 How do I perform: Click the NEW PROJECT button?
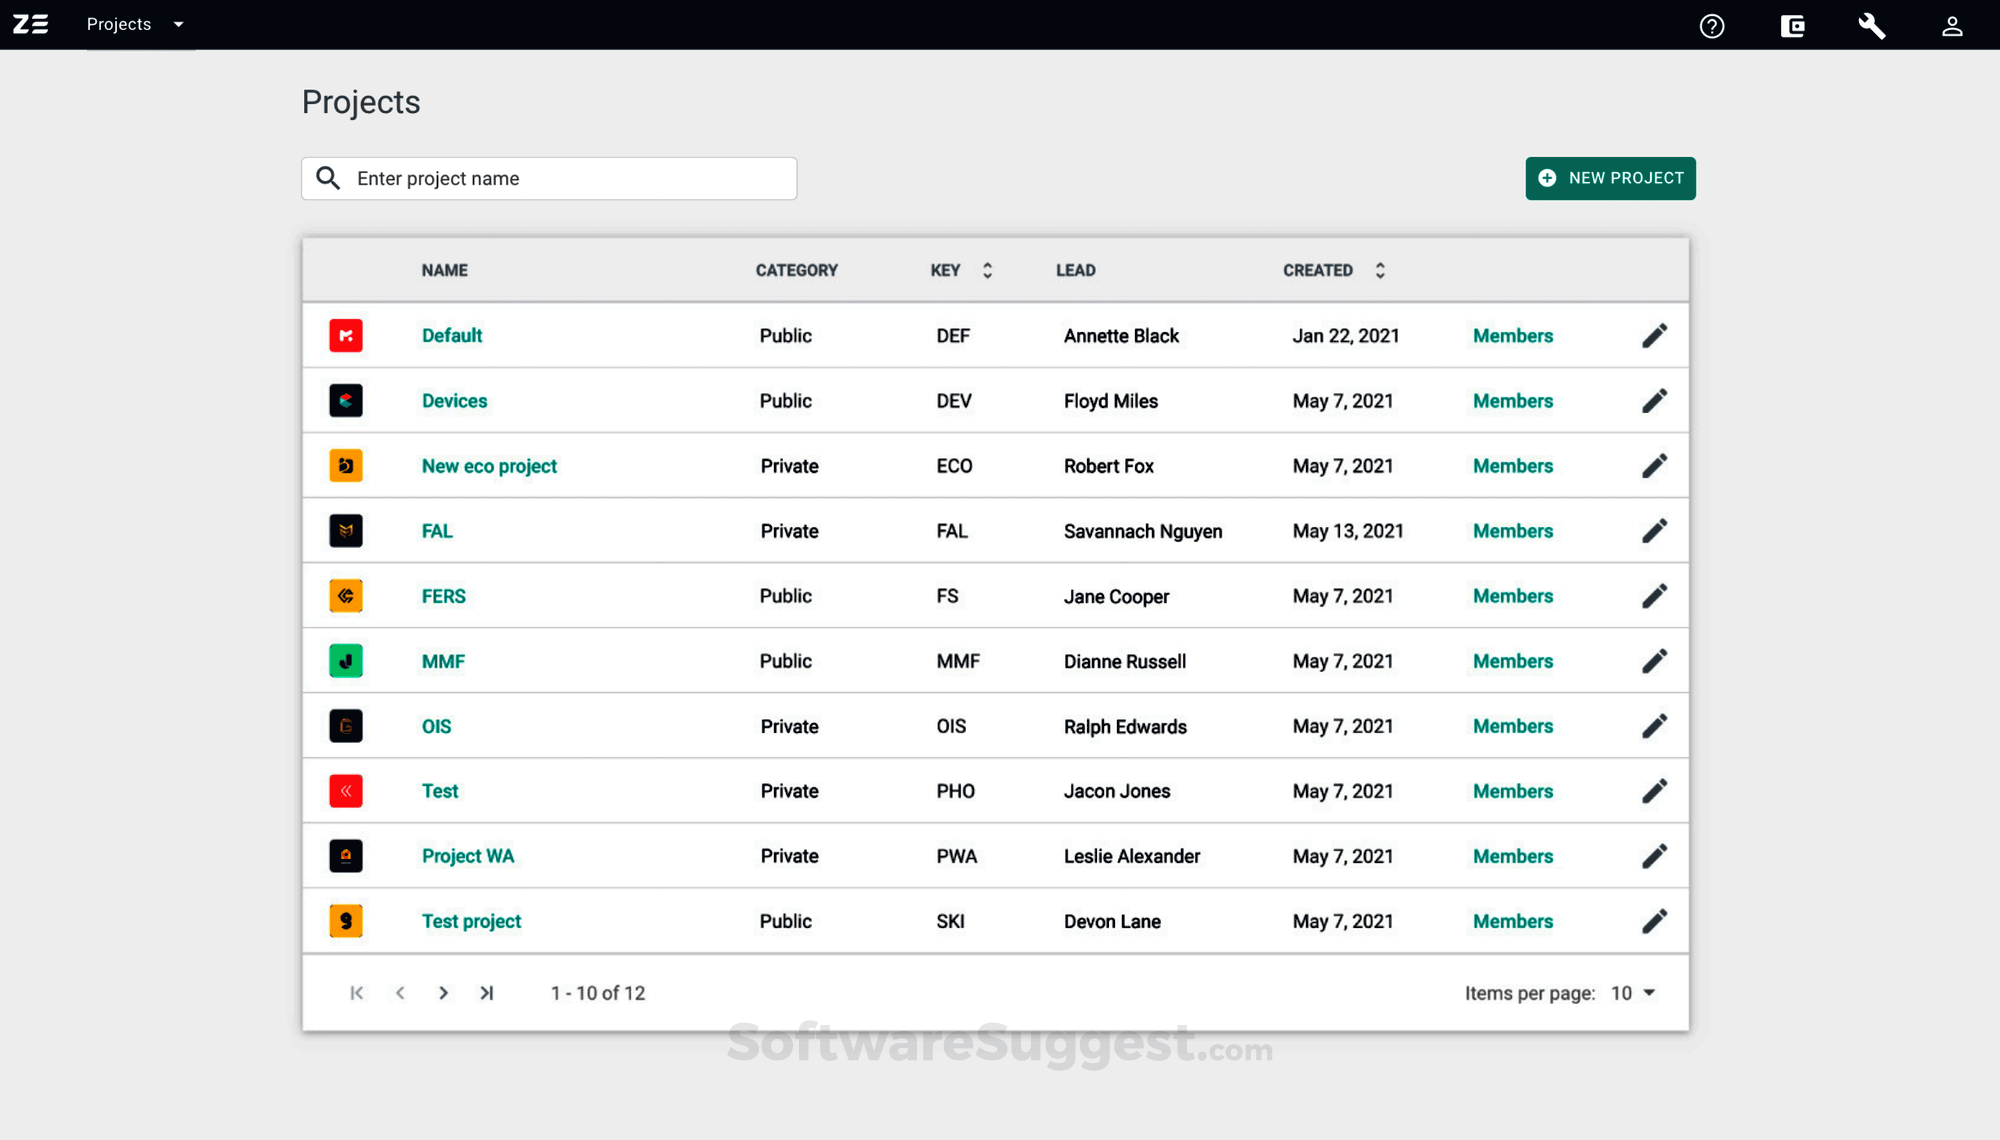1610,178
